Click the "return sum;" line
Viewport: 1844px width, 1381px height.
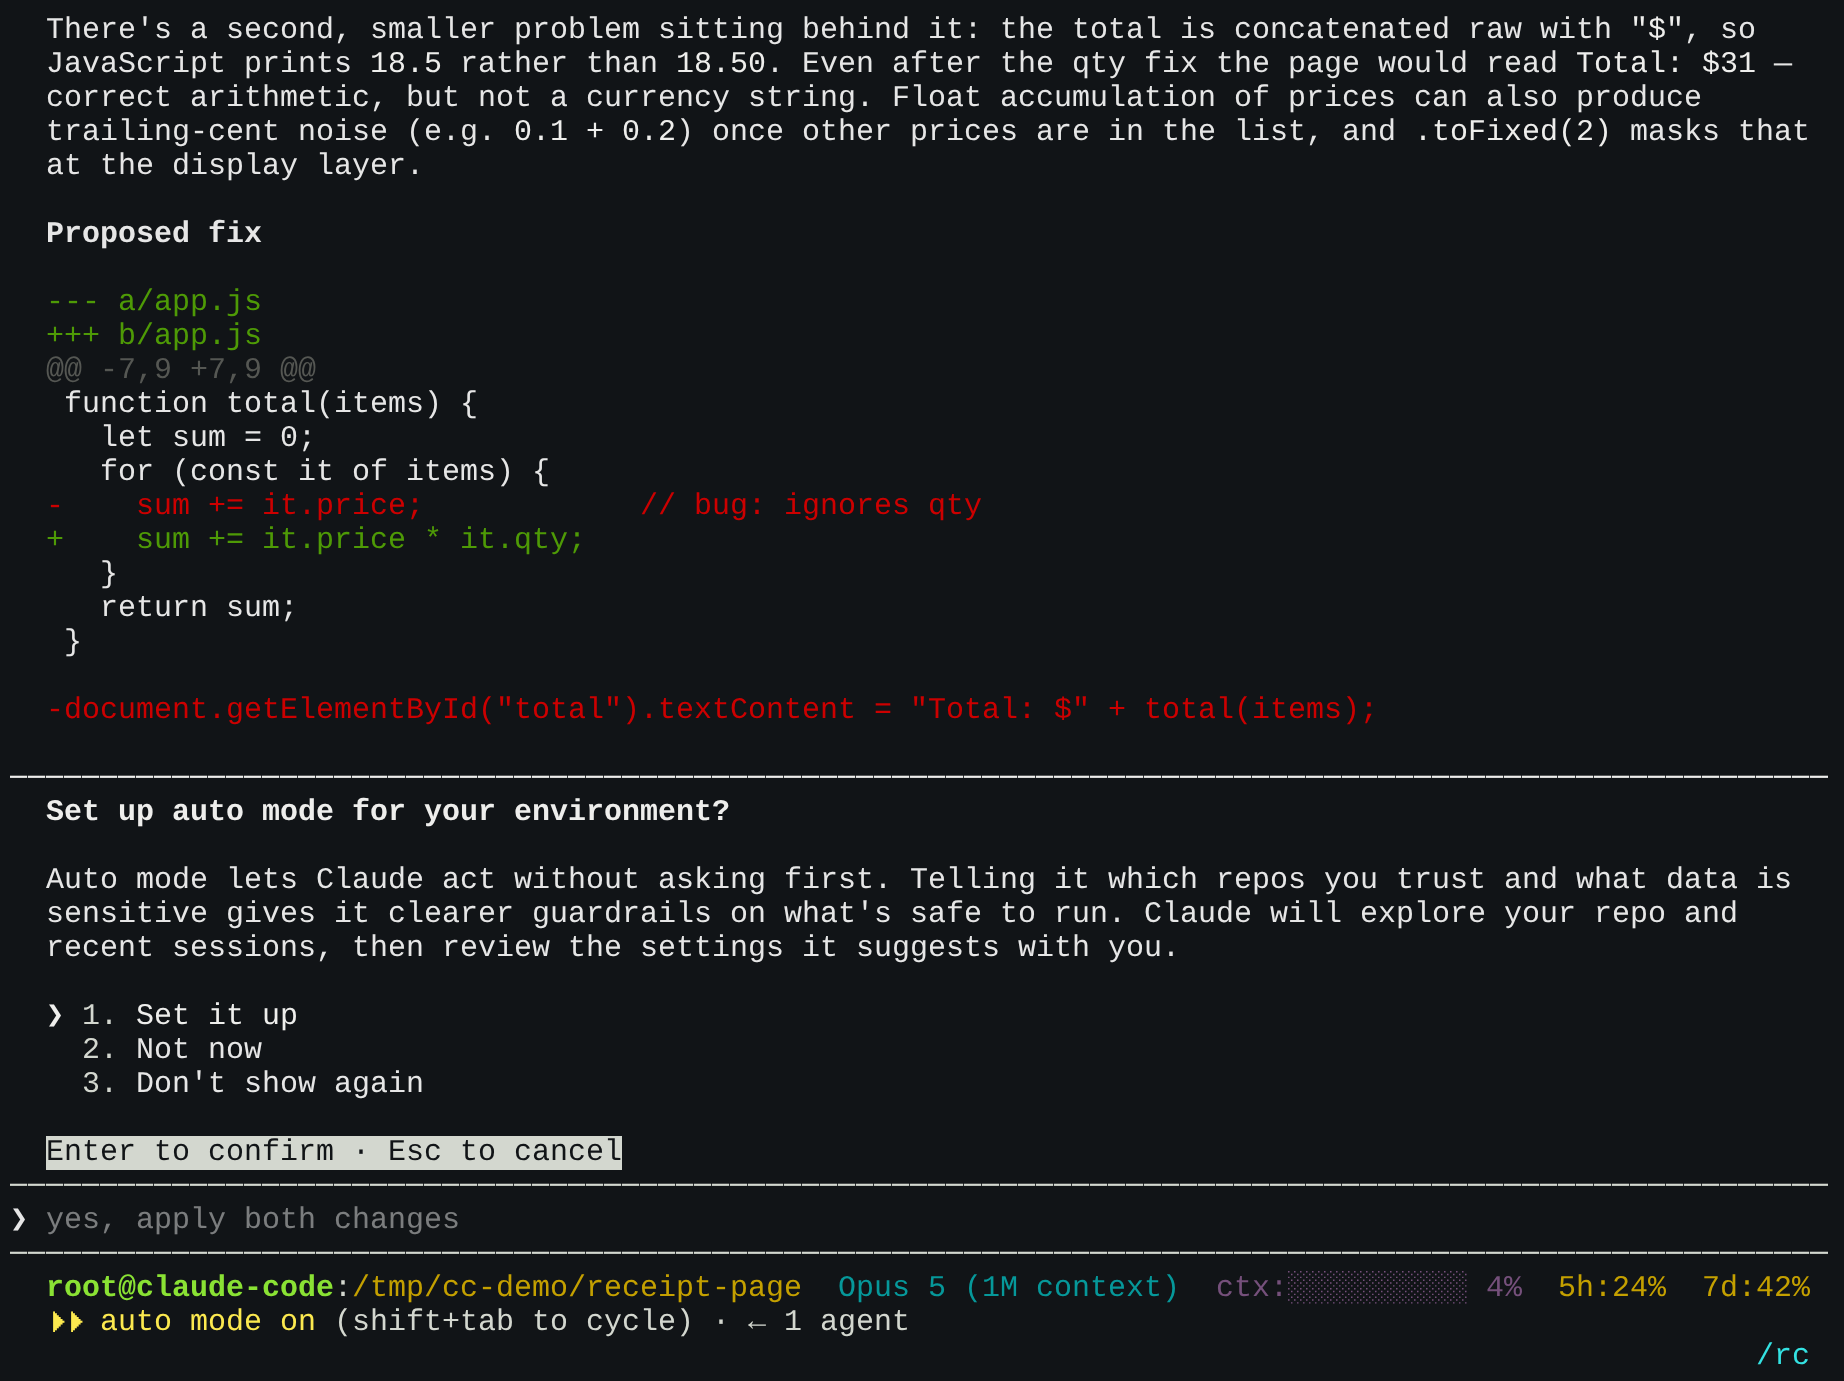click(198, 607)
